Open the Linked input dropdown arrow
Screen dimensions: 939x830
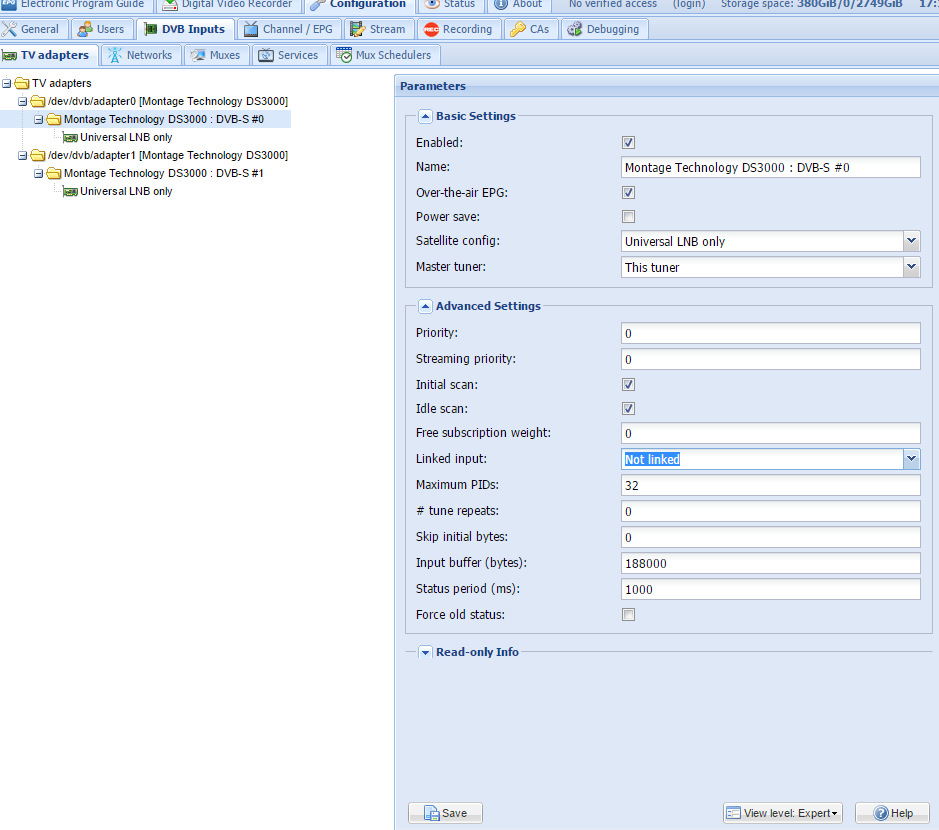click(x=911, y=459)
